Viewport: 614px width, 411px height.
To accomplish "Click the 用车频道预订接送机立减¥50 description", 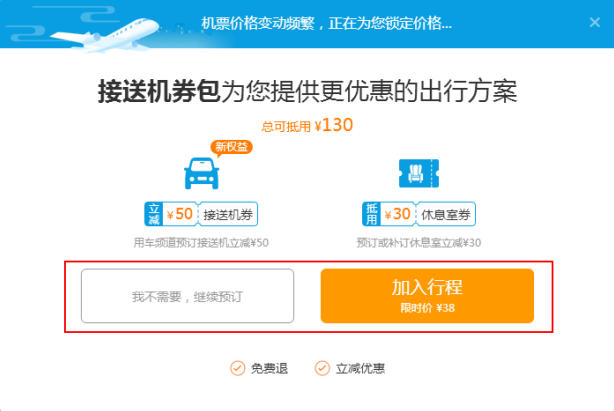I will [201, 242].
